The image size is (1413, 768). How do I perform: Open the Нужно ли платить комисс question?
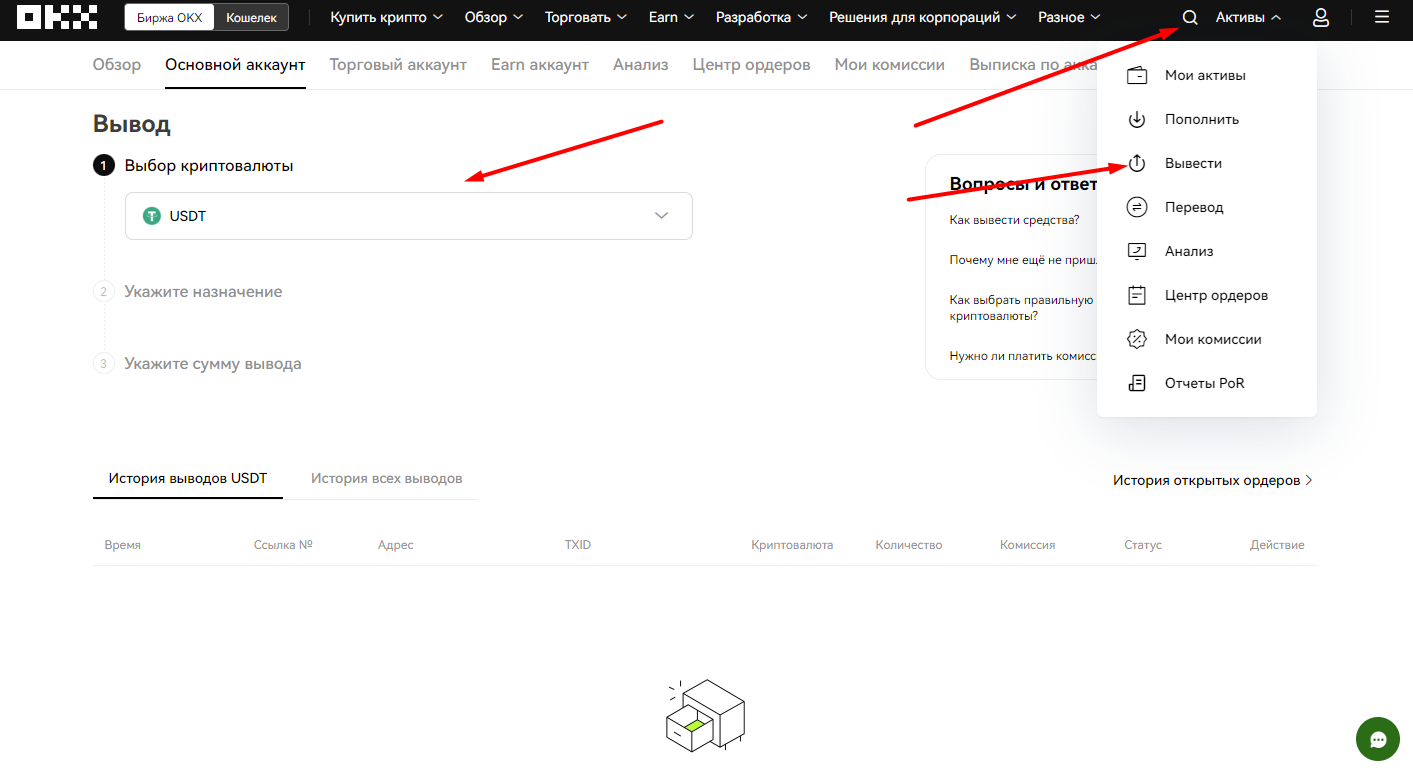coord(1023,355)
